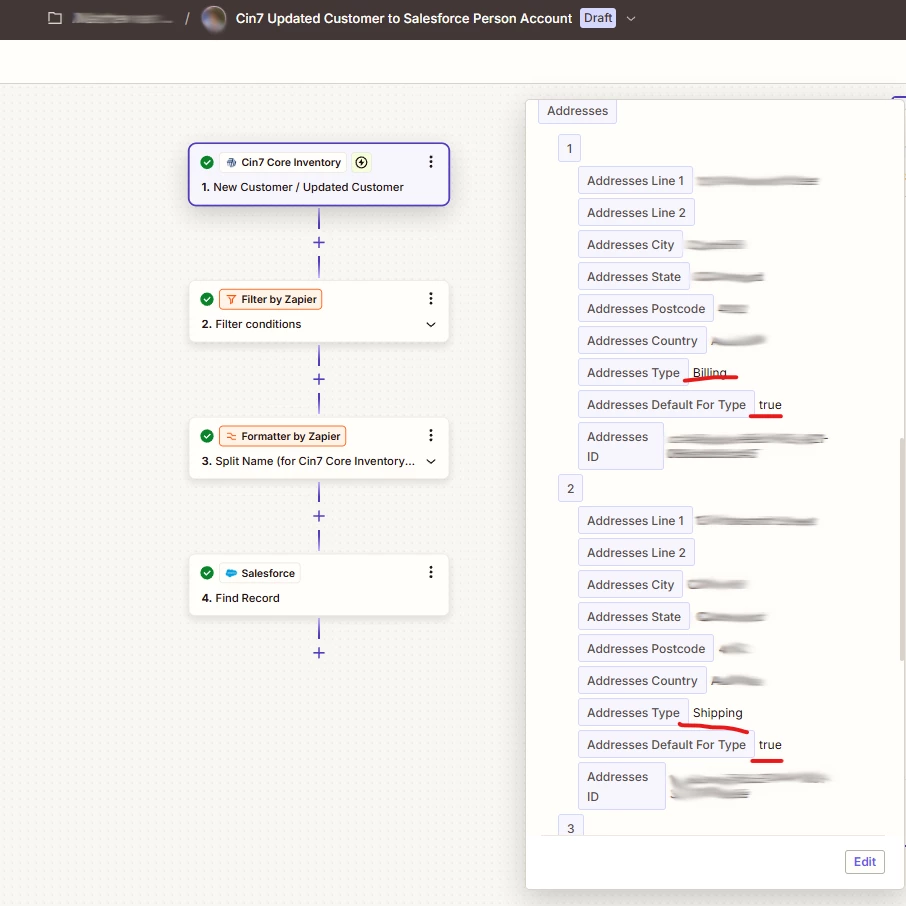Expand the Filter conditions step chevron
906x906 pixels.
[x=430, y=324]
